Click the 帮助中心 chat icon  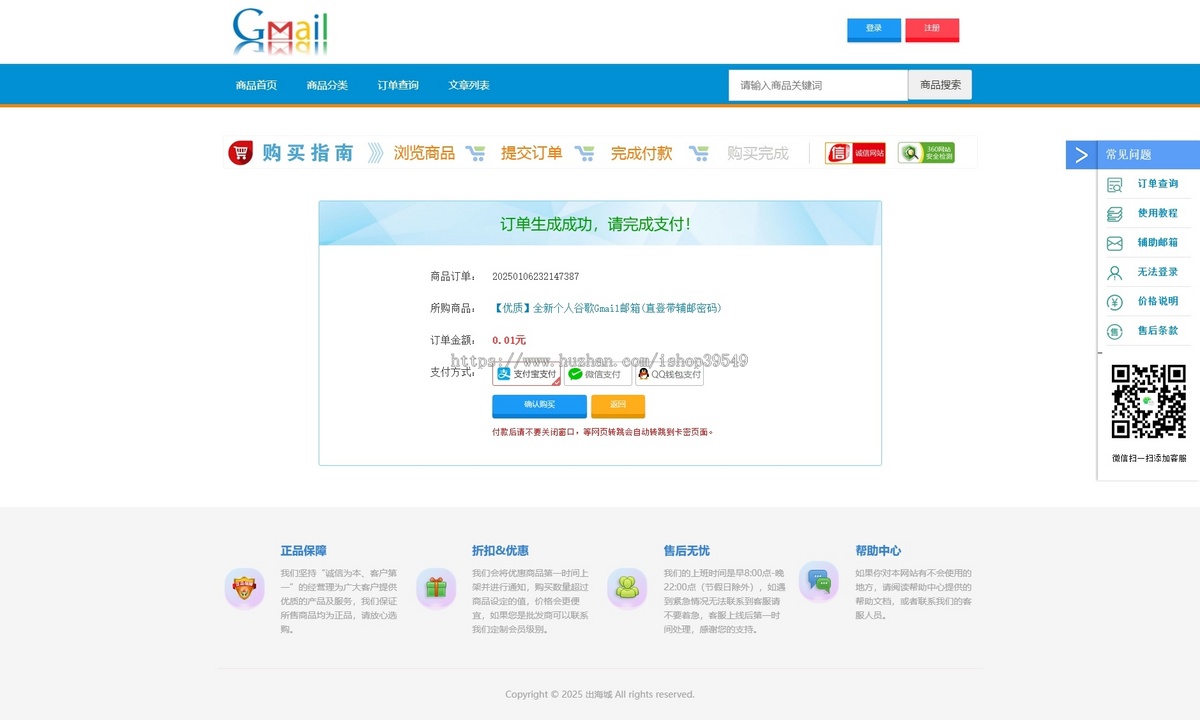tap(818, 581)
